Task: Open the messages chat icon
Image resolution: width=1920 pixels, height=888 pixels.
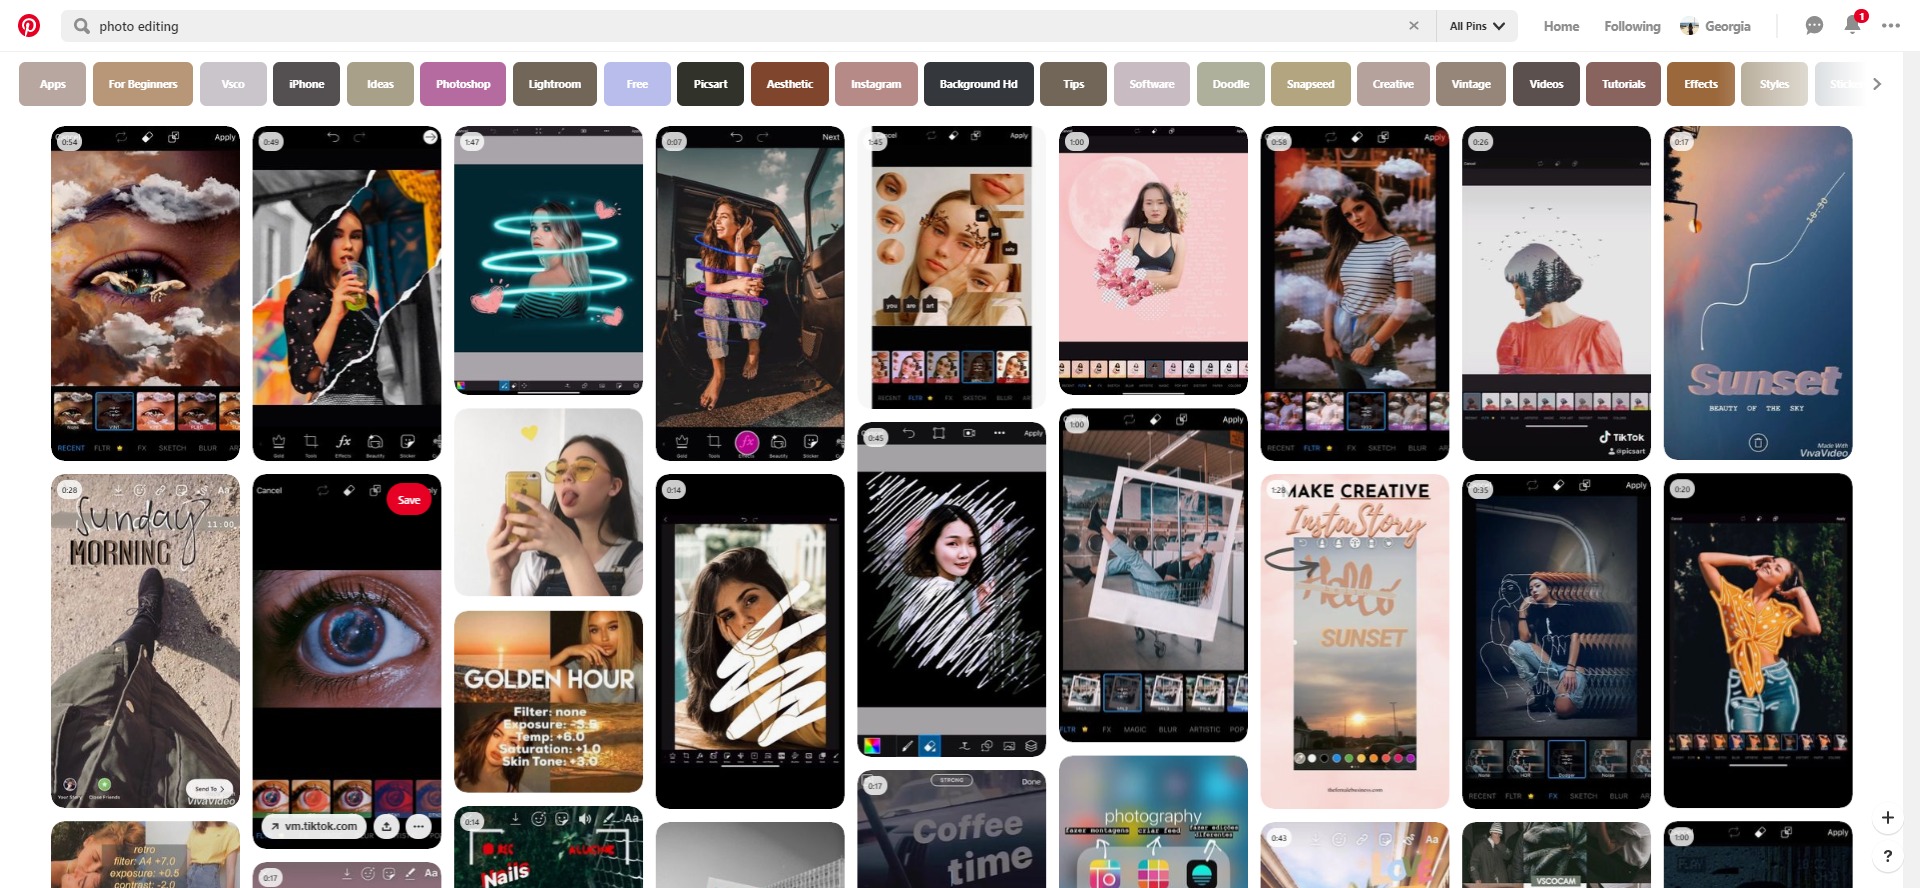Action: 1814,26
